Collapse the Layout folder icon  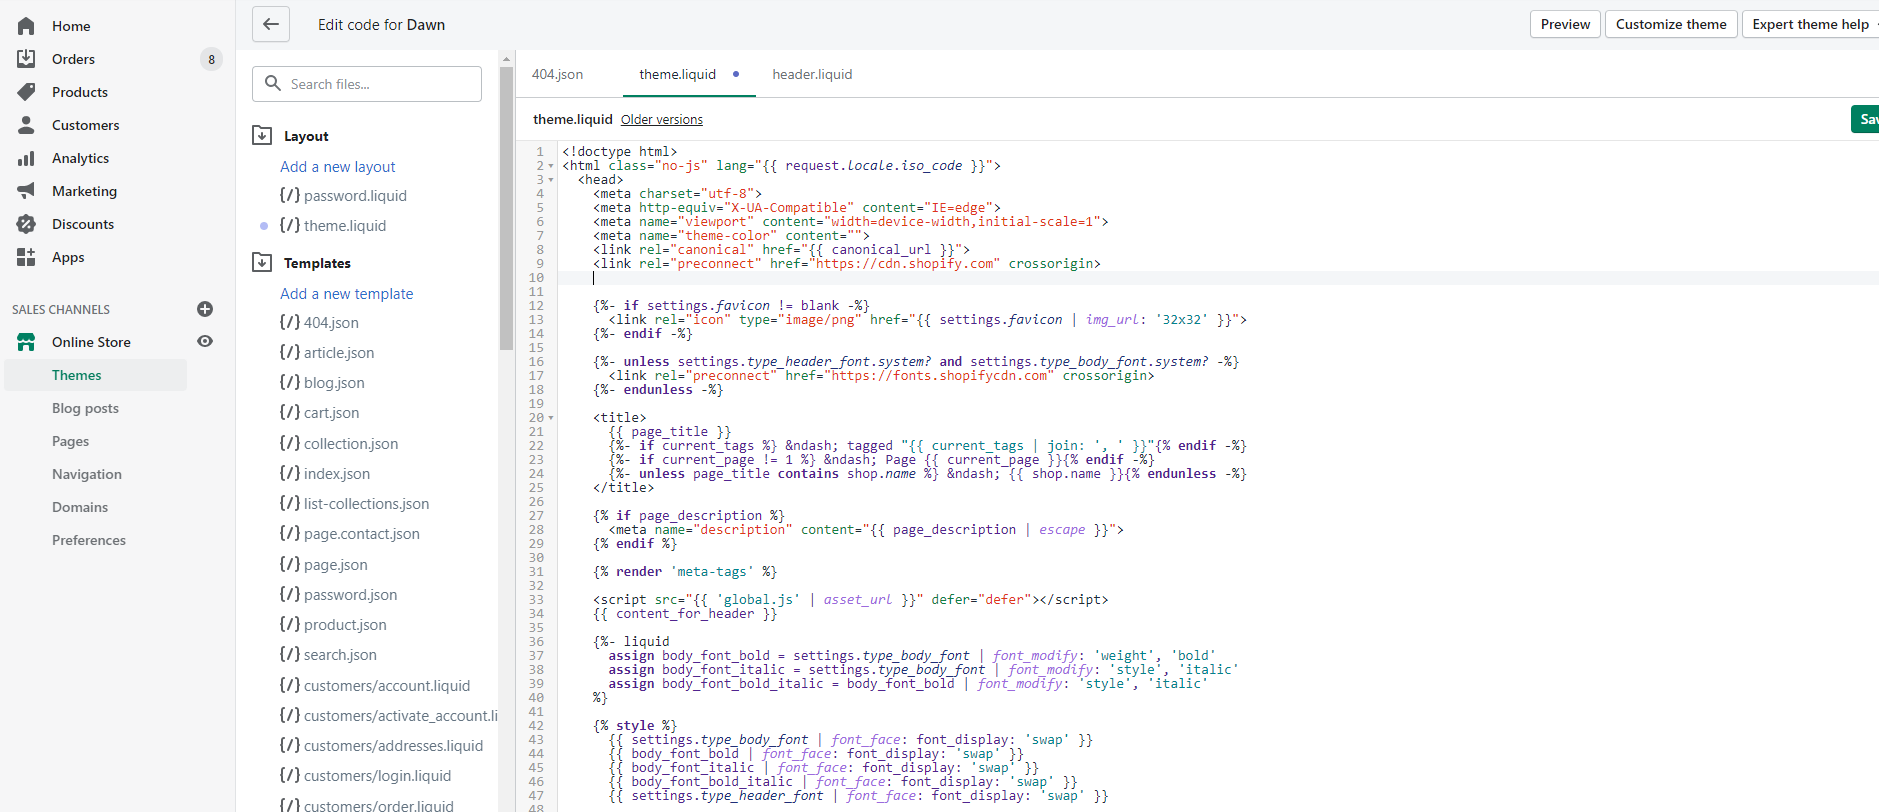pyautogui.click(x=262, y=136)
